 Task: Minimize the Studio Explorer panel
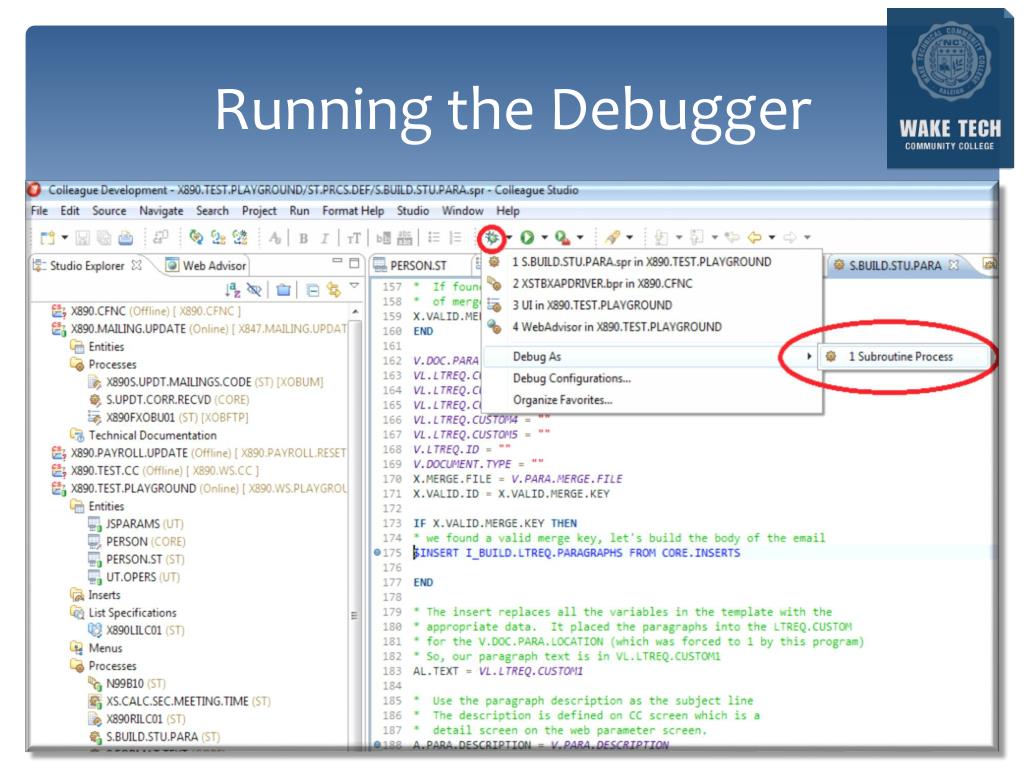[x=337, y=261]
